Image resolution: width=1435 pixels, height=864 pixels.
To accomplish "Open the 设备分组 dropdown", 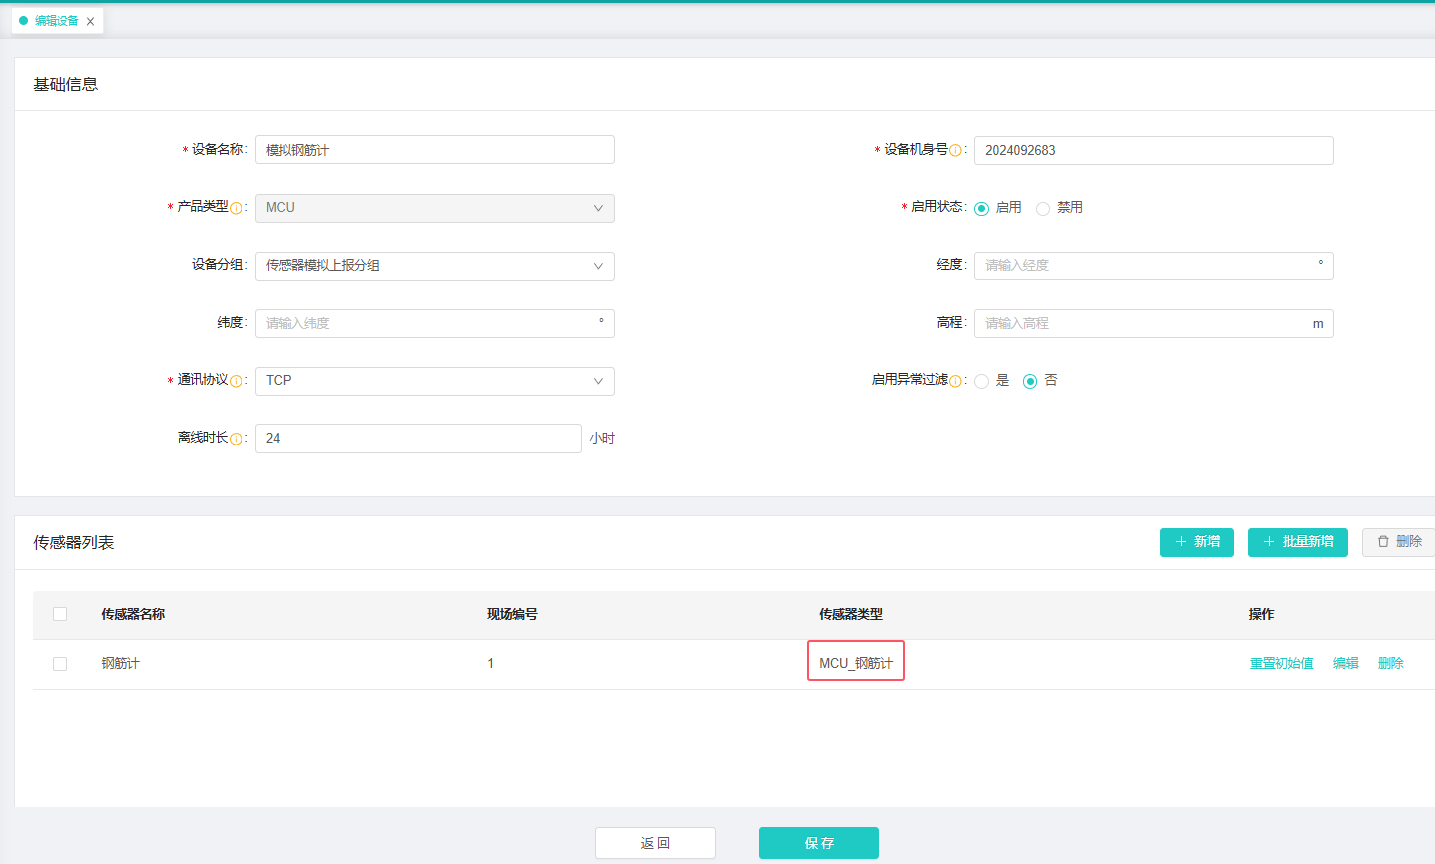I will pos(434,266).
